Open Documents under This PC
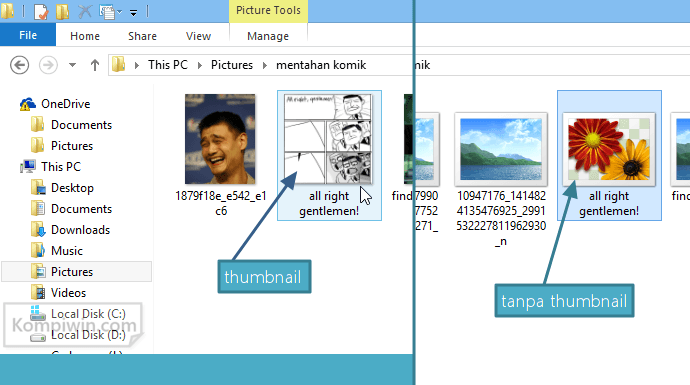 81,209
